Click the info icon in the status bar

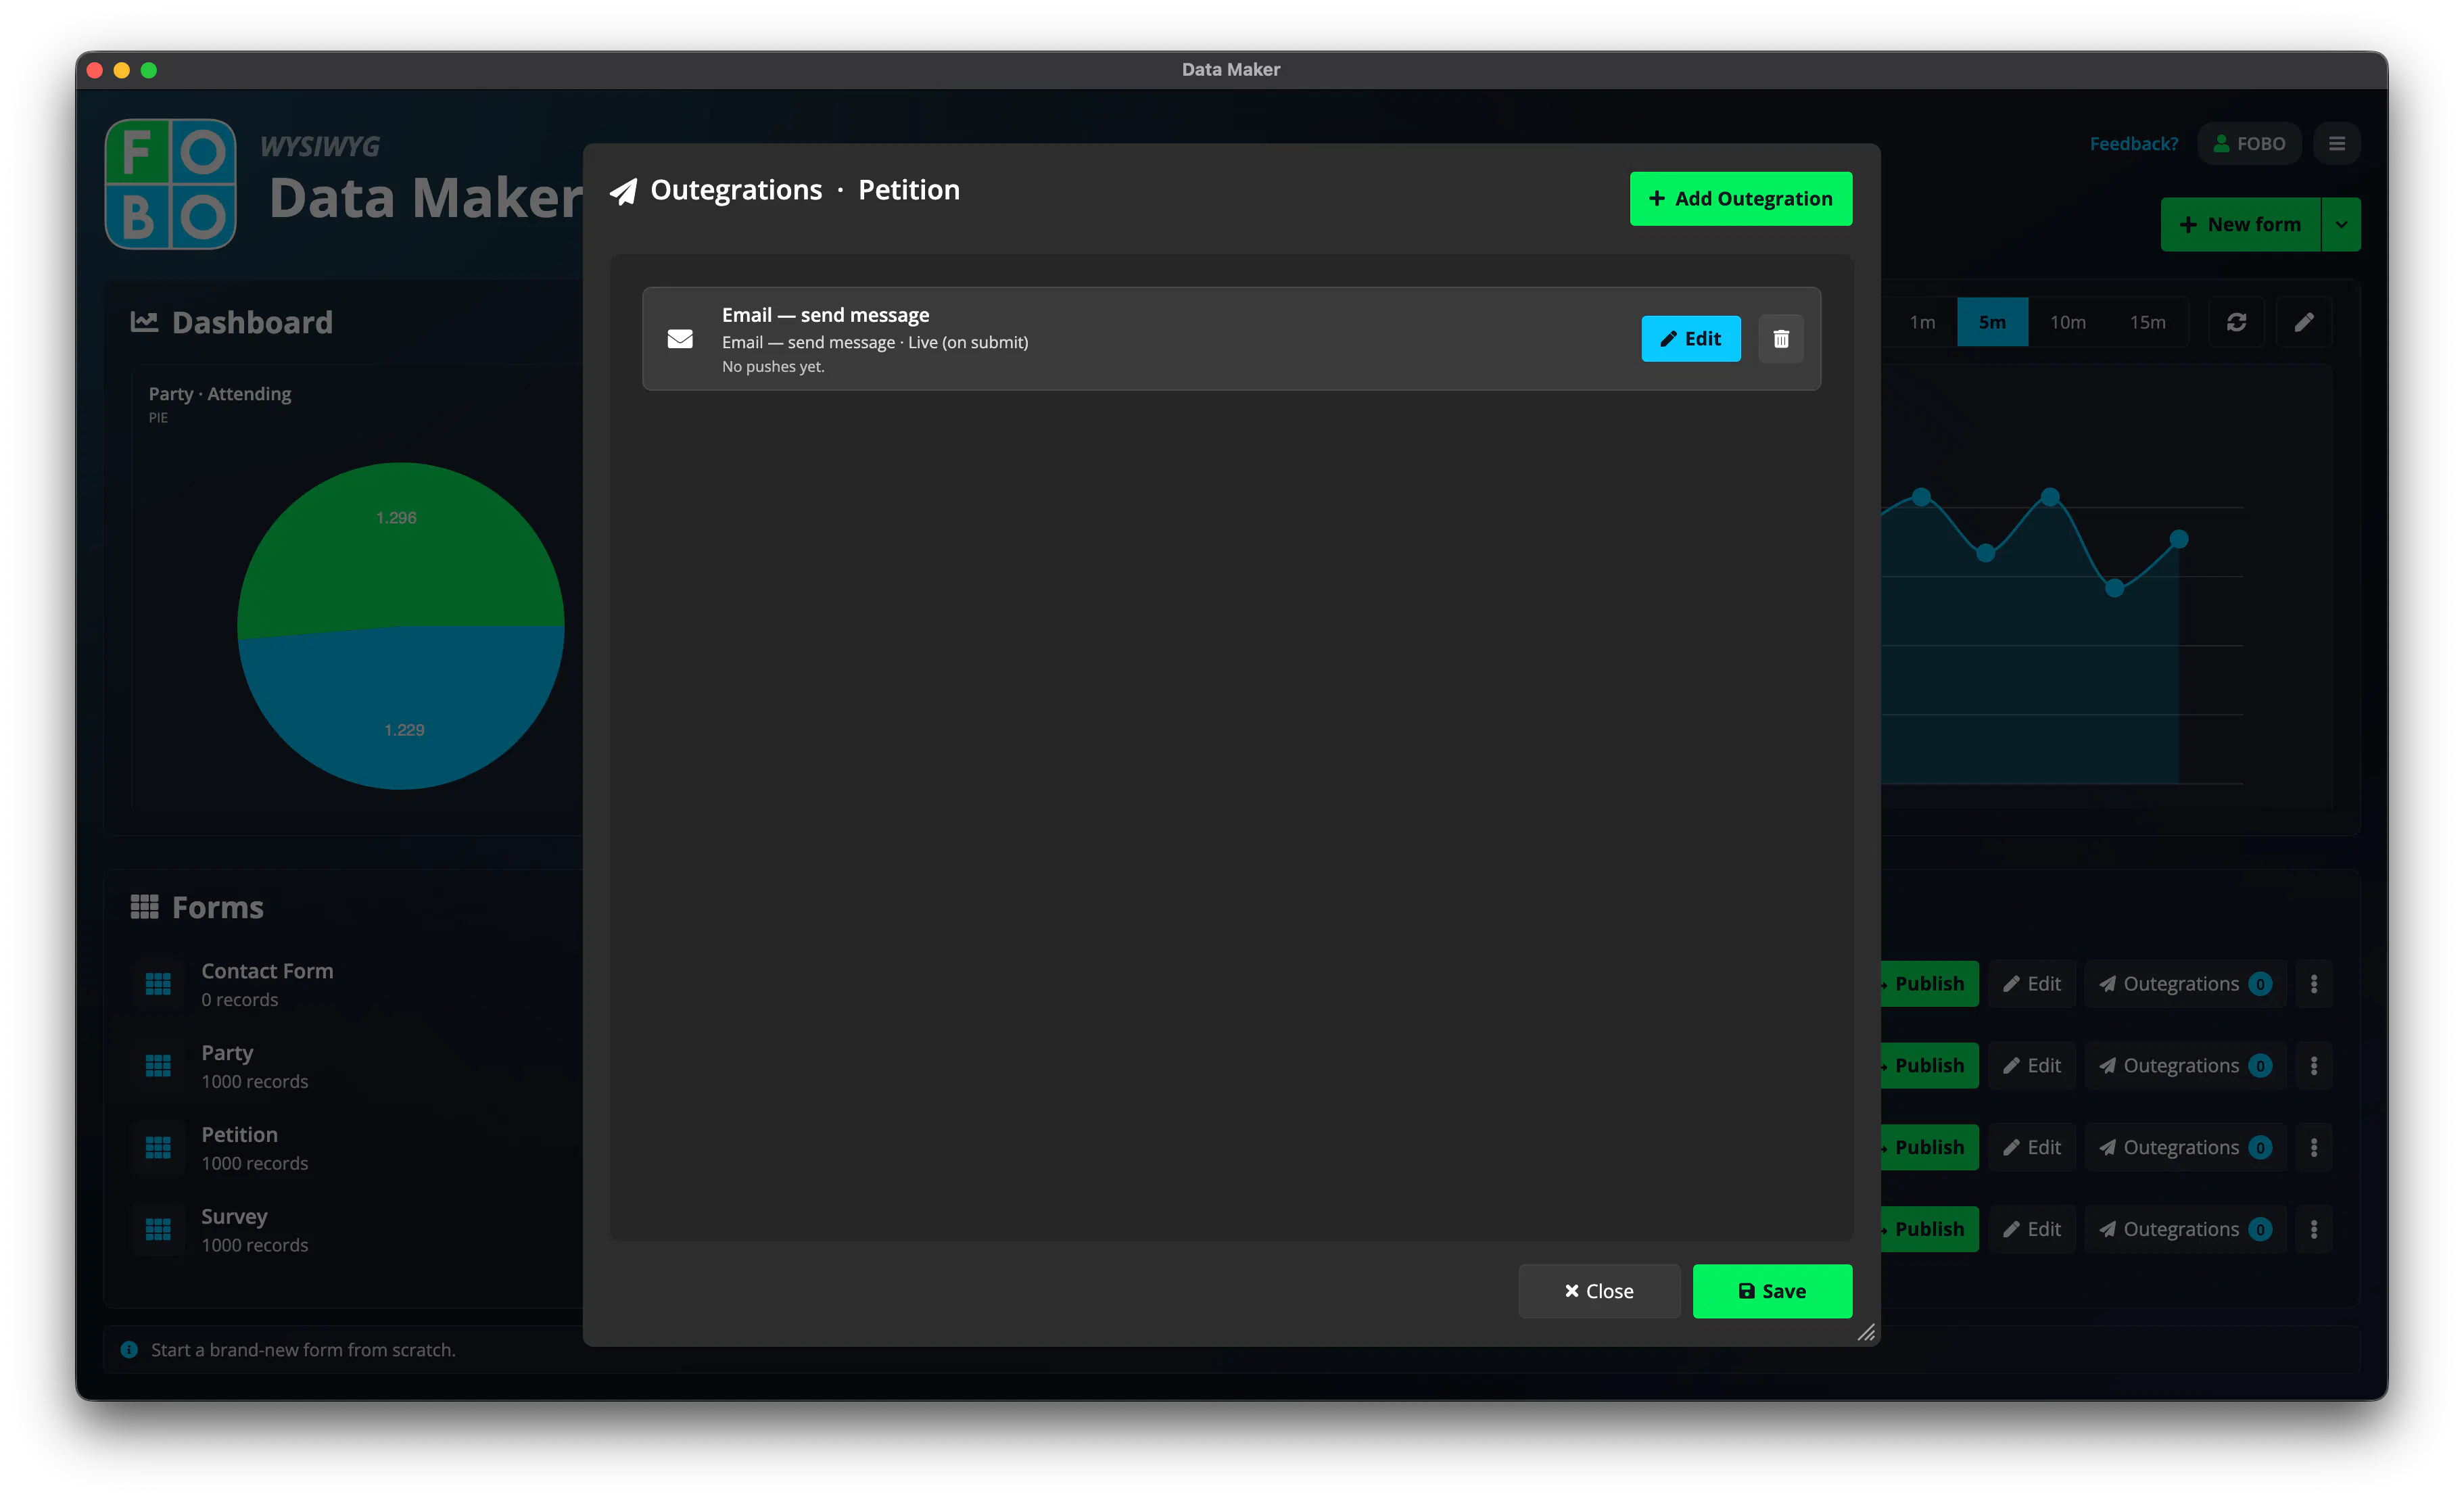pos(129,1349)
